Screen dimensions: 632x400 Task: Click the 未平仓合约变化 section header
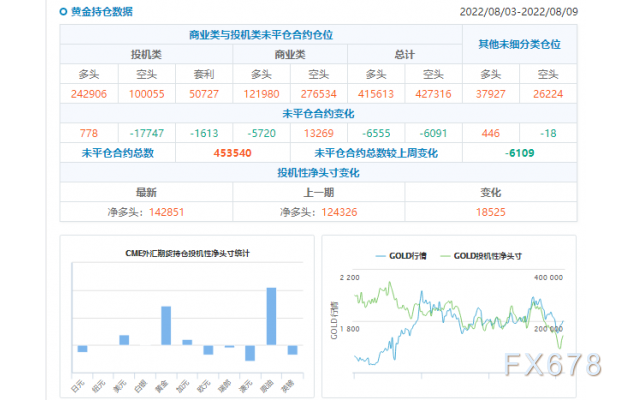pyautogui.click(x=318, y=114)
